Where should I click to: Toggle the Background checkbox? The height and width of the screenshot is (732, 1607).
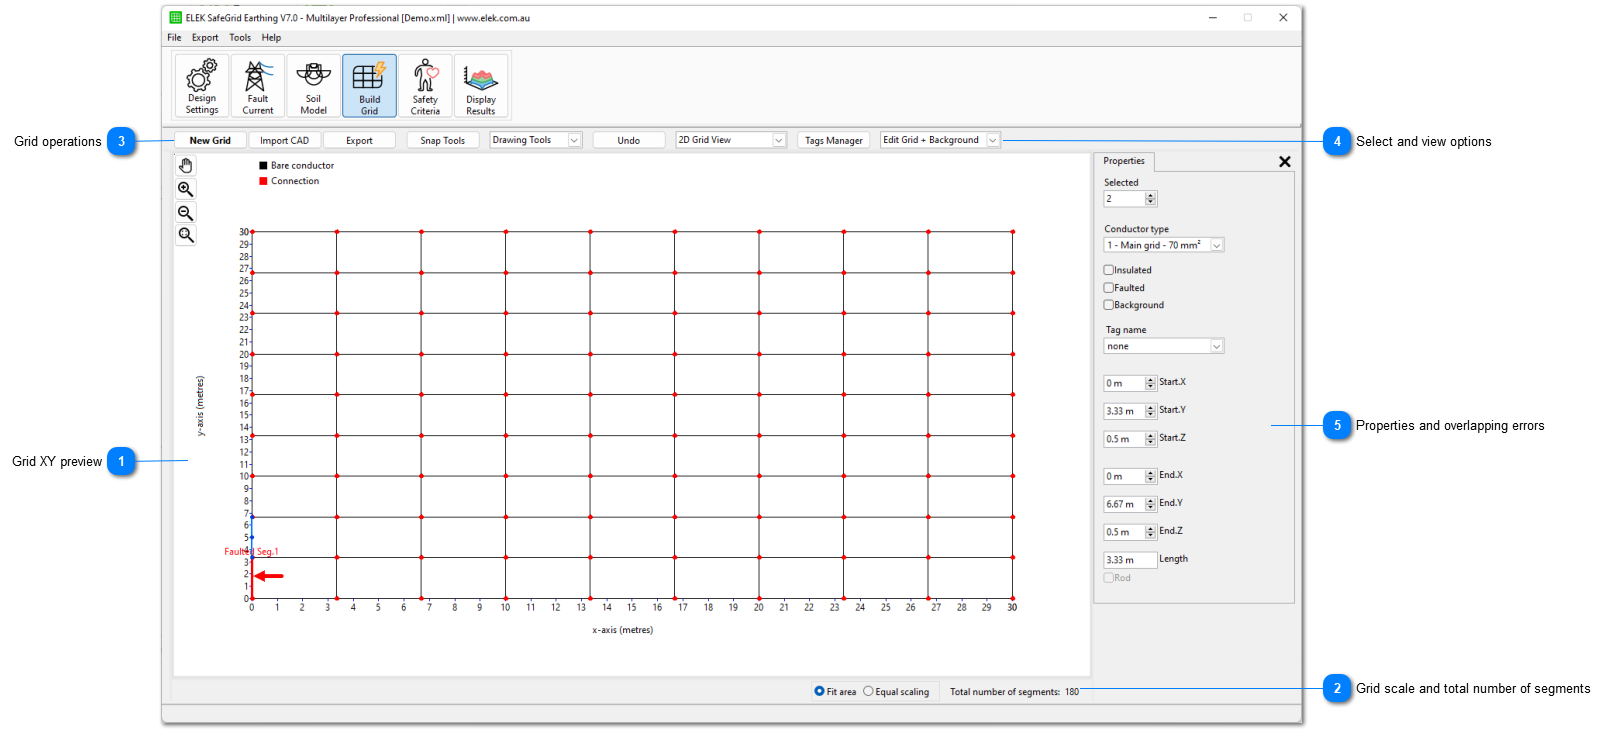[x=1108, y=305]
